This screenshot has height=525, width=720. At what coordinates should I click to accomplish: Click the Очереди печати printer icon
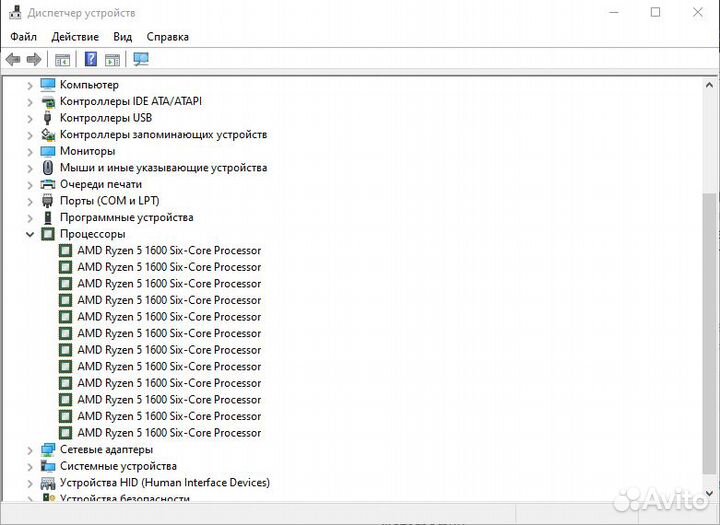(x=48, y=184)
